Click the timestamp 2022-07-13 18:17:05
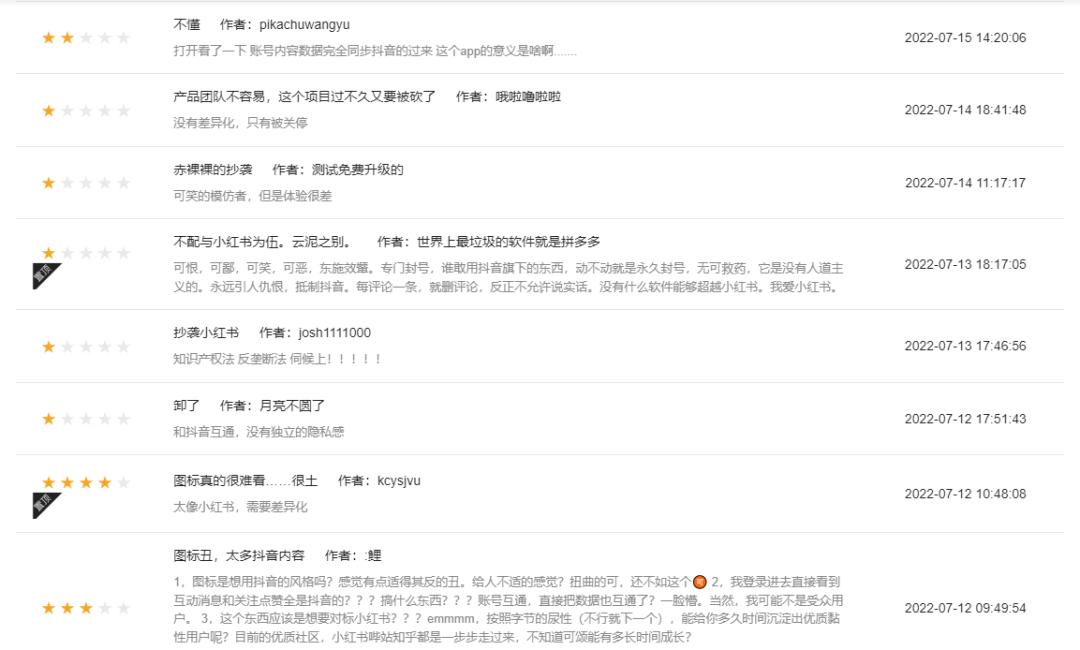This screenshot has width=1080, height=650. tap(965, 264)
